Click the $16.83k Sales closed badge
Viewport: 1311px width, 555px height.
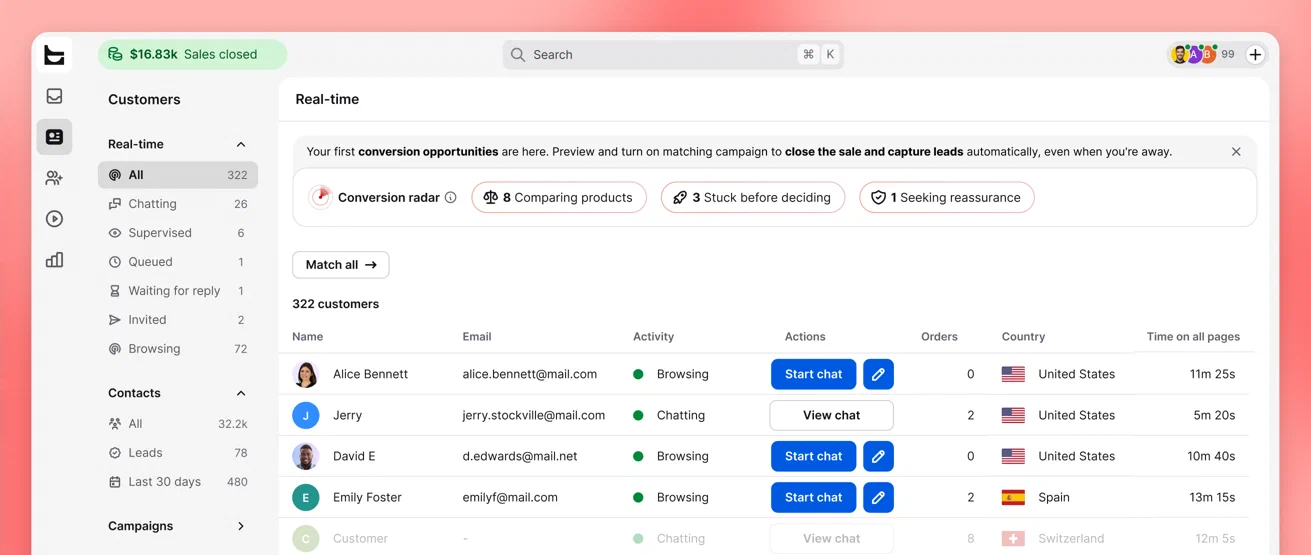[x=192, y=54]
